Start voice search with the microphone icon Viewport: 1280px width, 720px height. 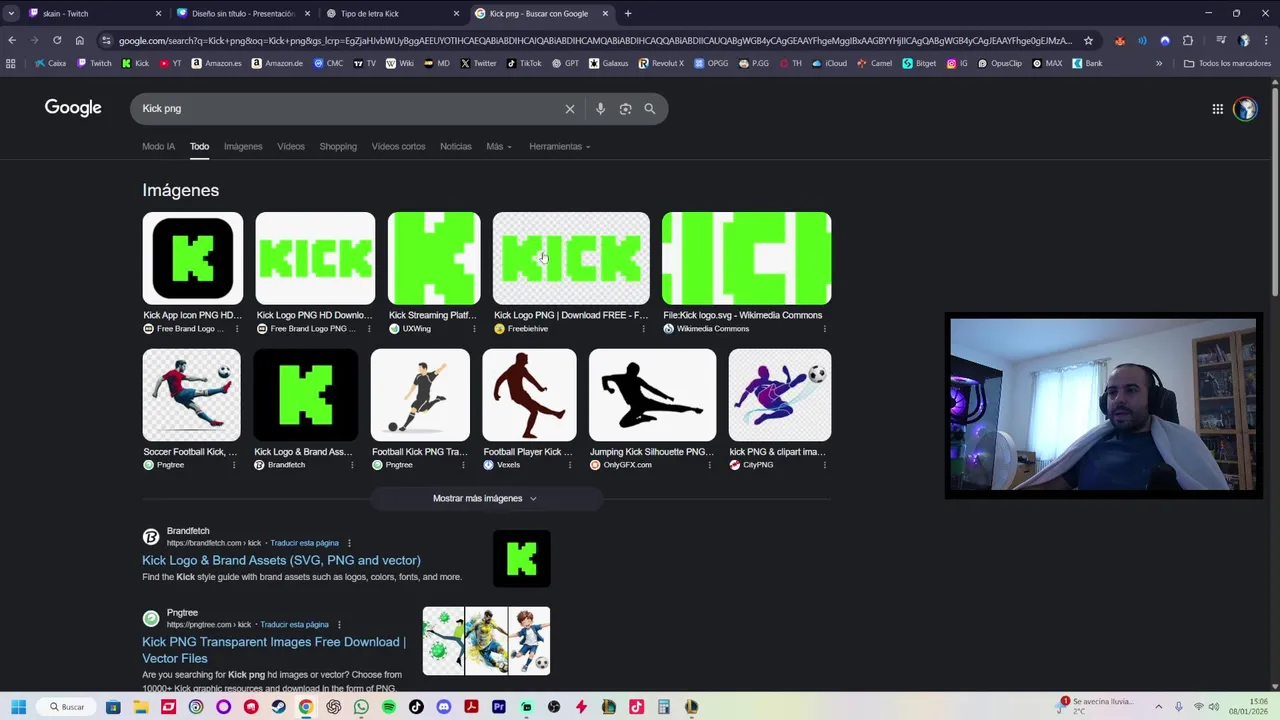(600, 109)
